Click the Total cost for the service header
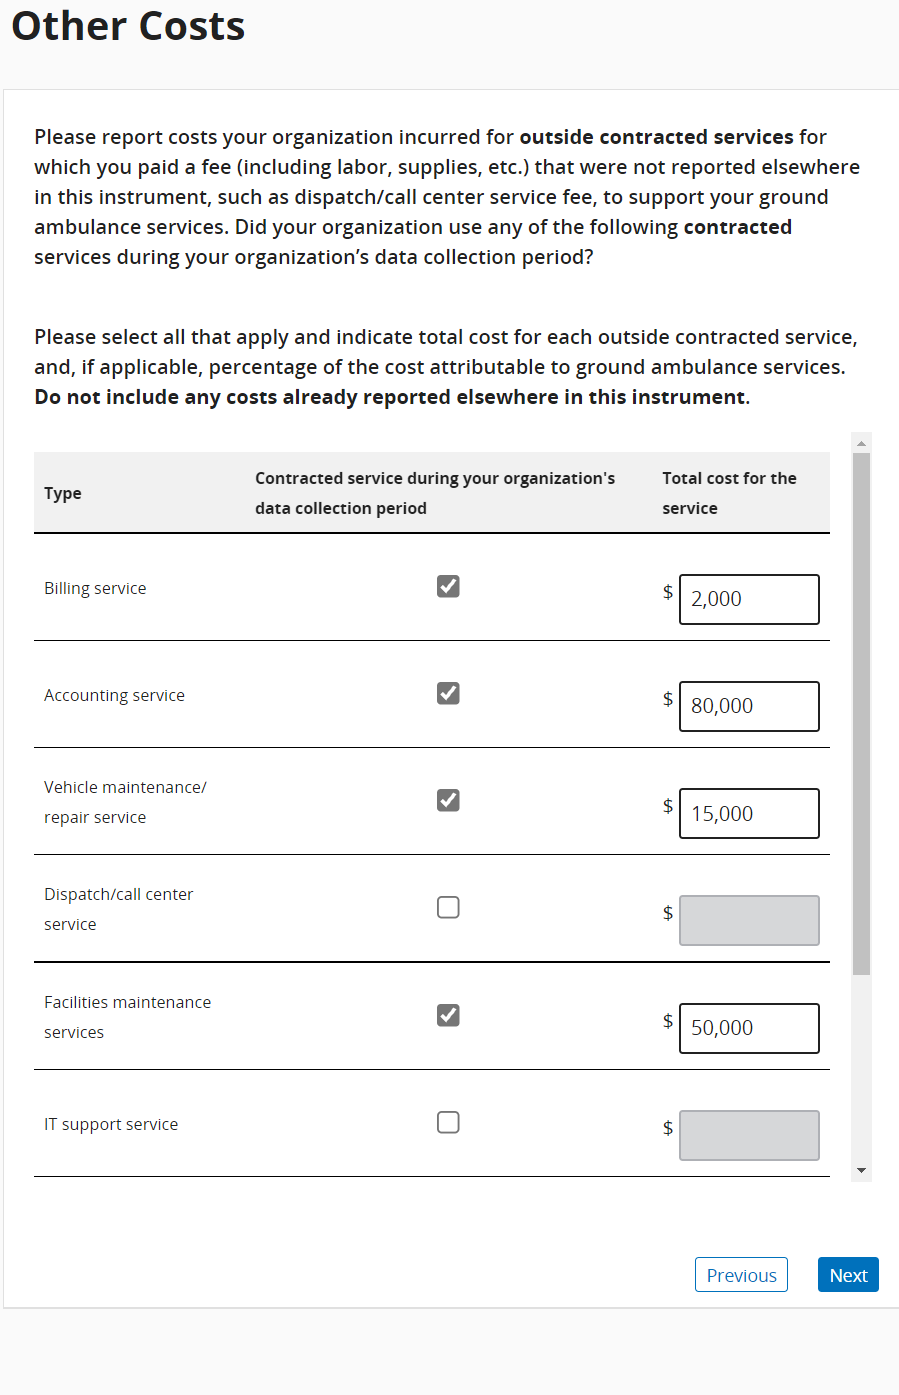Viewport: 899px width, 1395px height. pos(729,493)
